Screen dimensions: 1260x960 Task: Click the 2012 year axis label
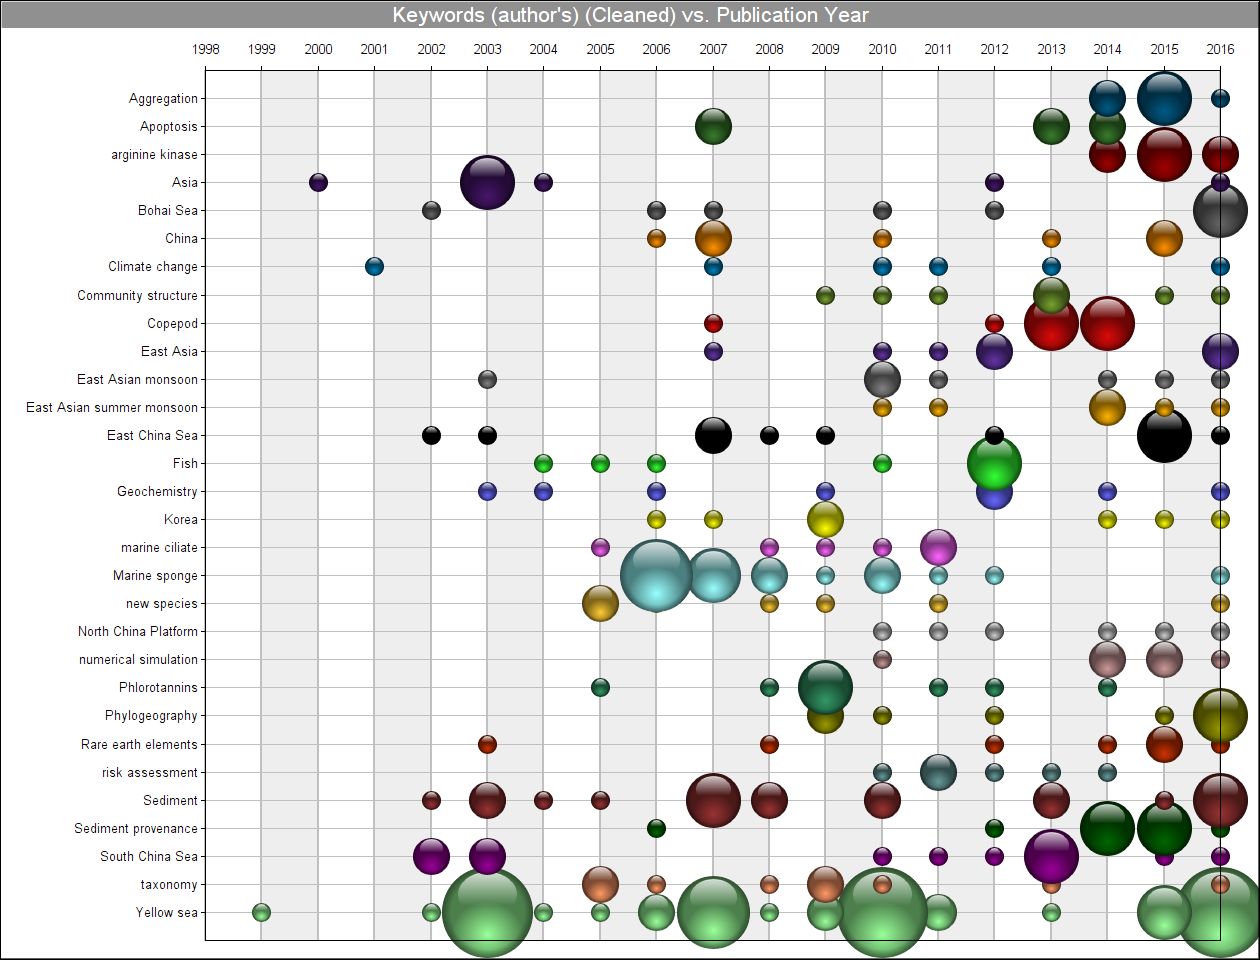(994, 49)
